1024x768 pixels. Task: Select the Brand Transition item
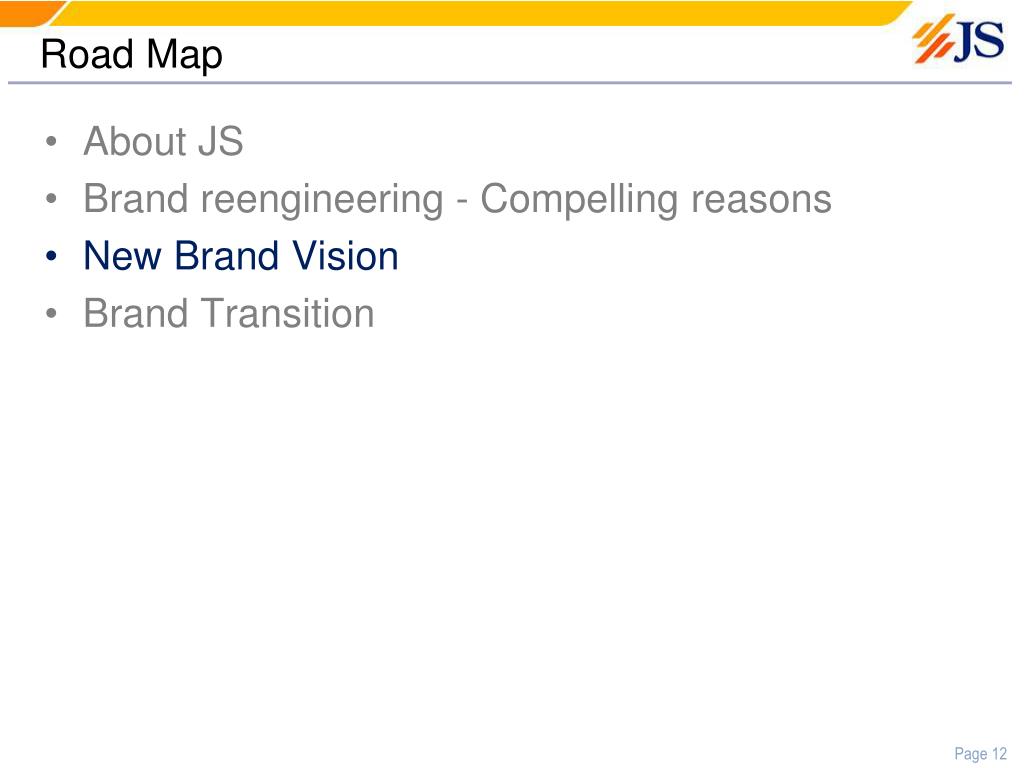229,313
